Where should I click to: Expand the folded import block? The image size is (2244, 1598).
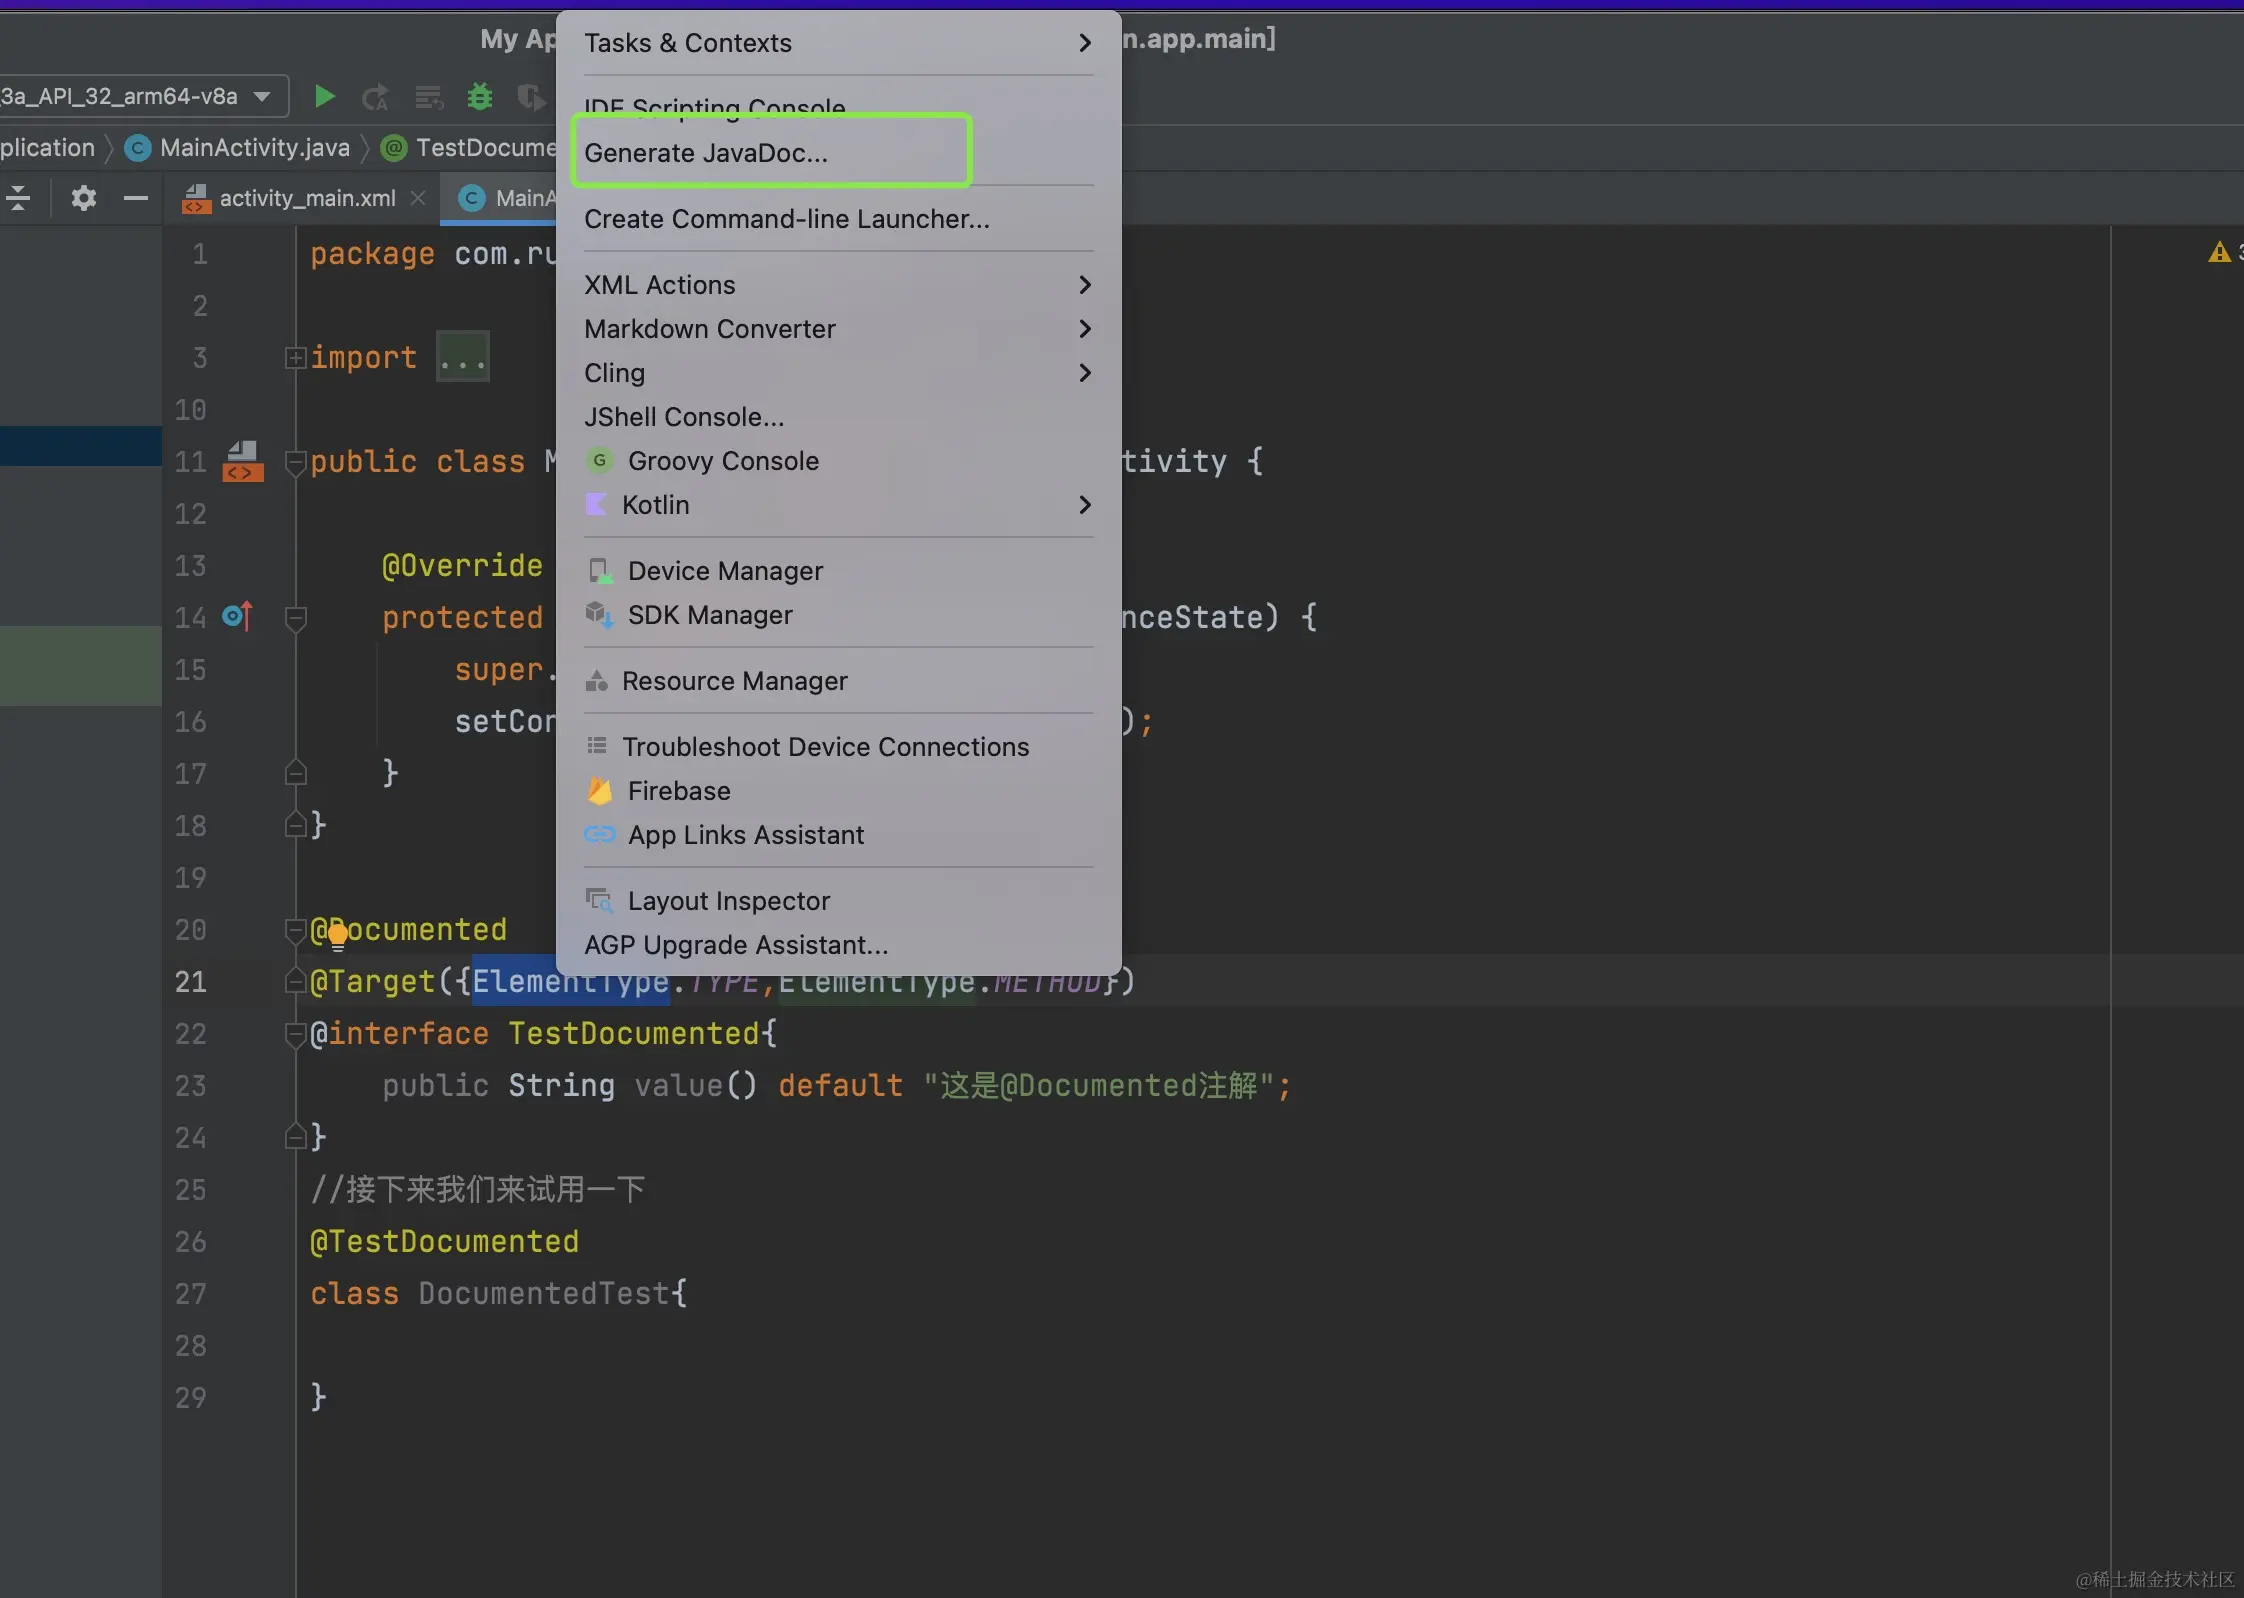tap(295, 357)
